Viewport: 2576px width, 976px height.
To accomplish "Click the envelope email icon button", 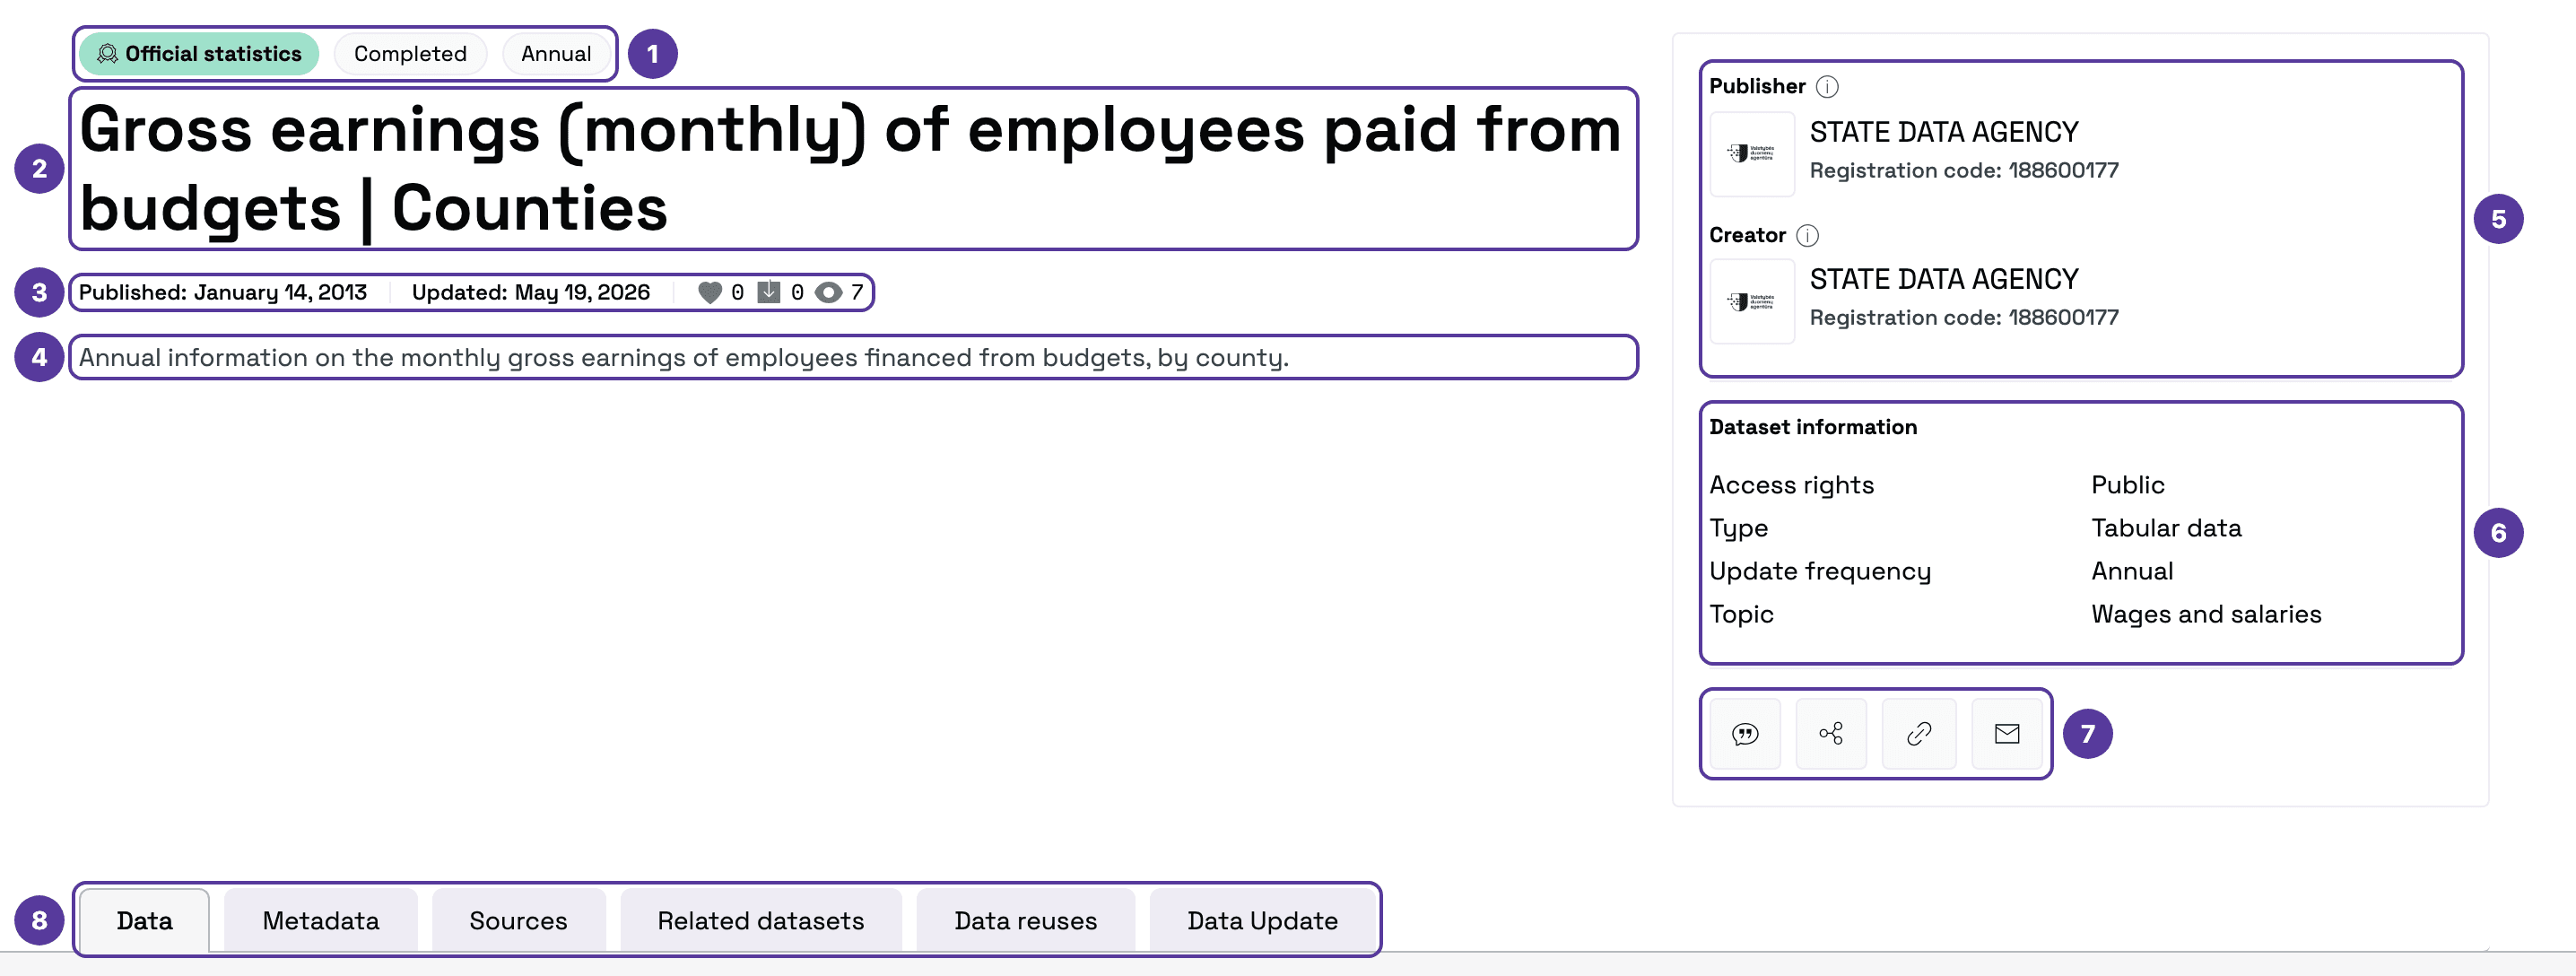I will (x=2007, y=734).
